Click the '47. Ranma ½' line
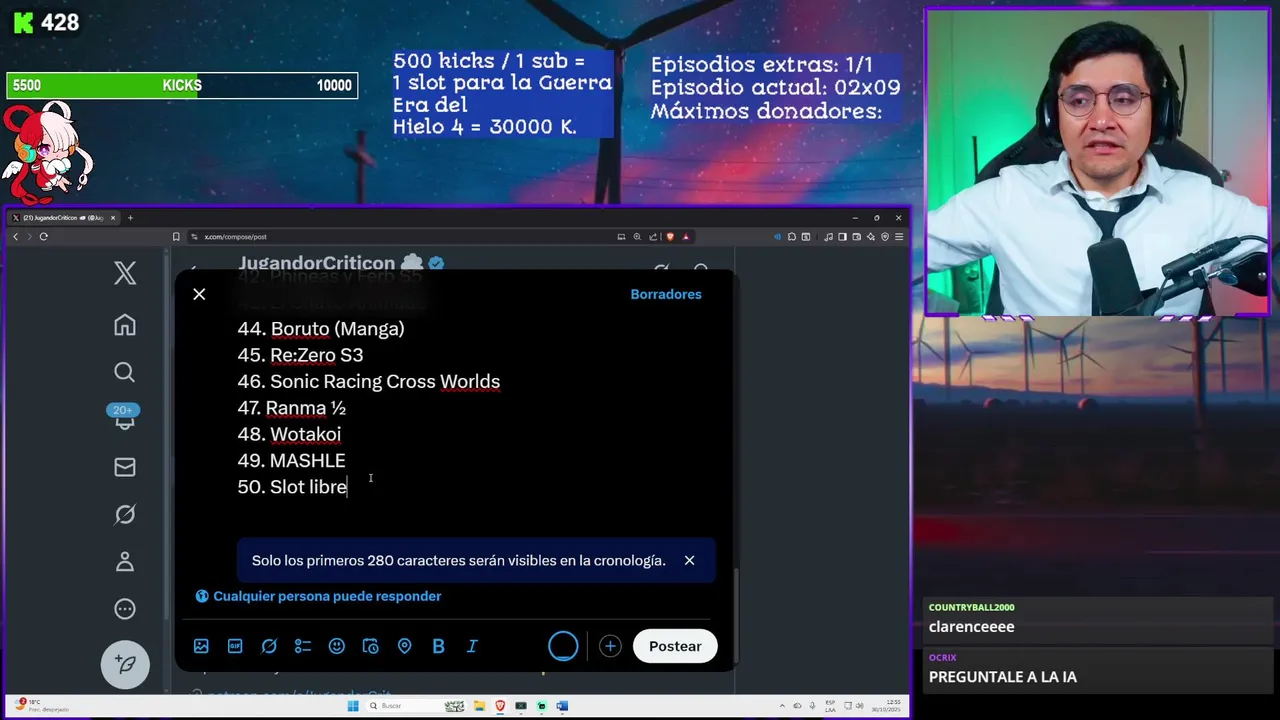The width and height of the screenshot is (1280, 720). coord(292,408)
